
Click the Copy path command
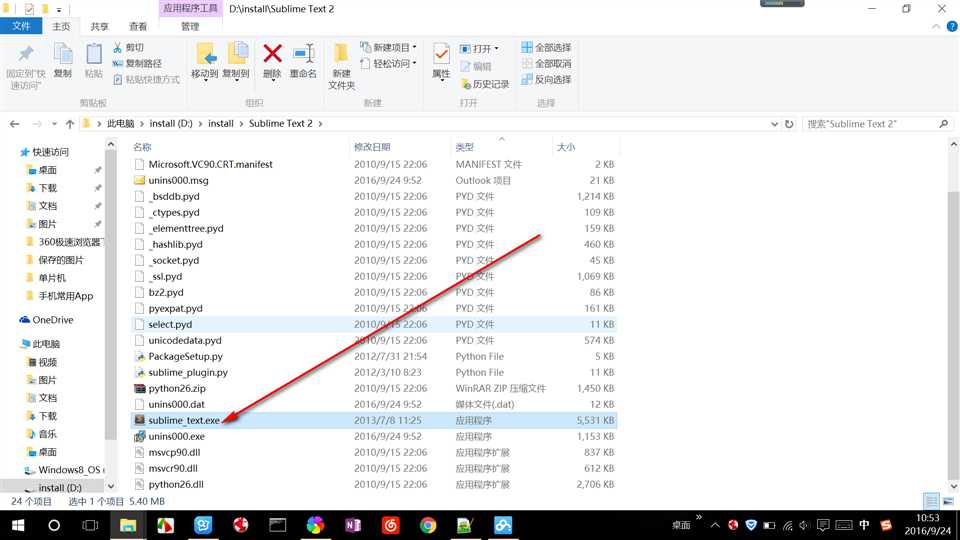pos(137,64)
